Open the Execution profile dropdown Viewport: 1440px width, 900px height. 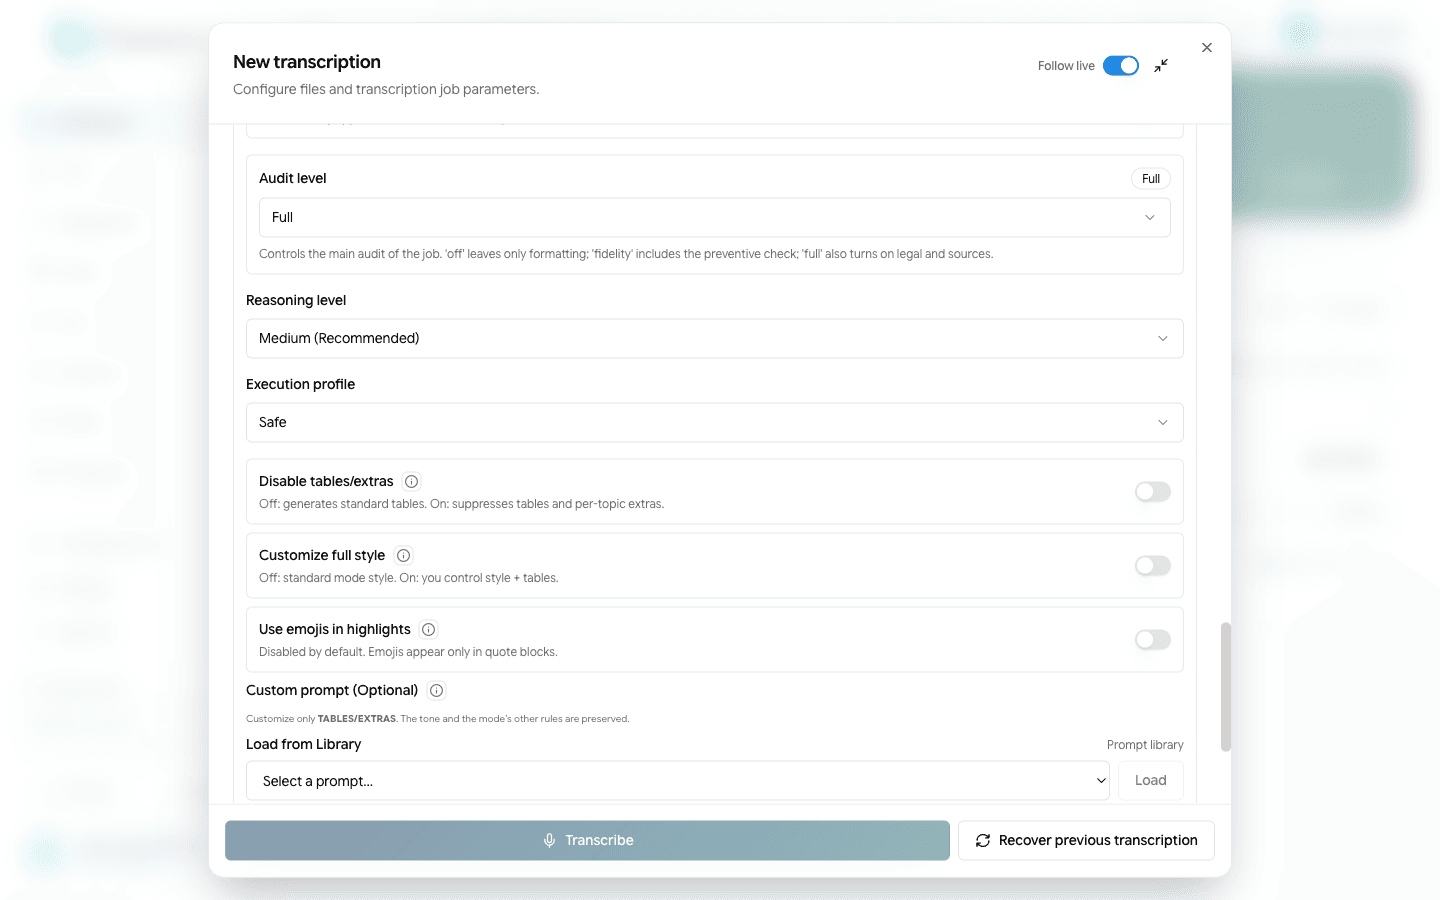tap(714, 422)
